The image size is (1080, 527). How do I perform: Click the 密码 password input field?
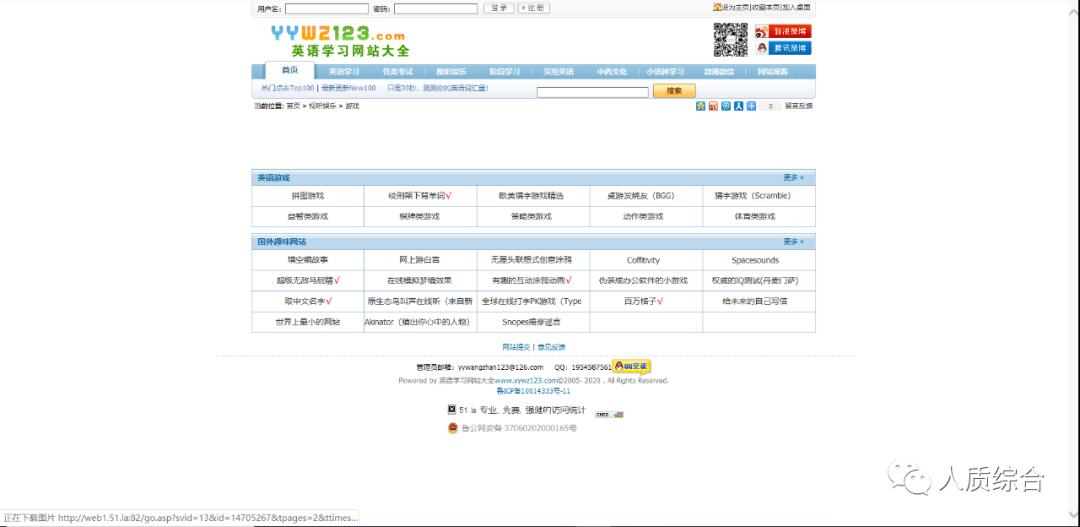pyautogui.click(x=435, y=9)
